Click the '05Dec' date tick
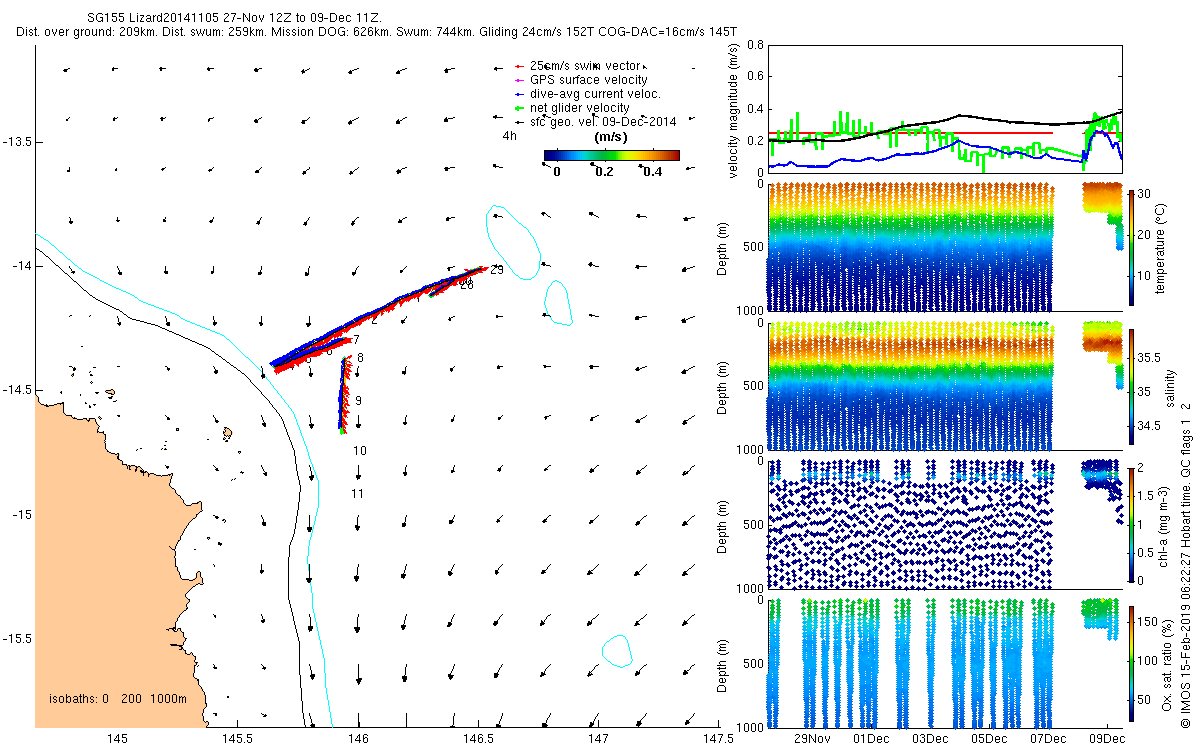1200x750 pixels. coord(989,739)
